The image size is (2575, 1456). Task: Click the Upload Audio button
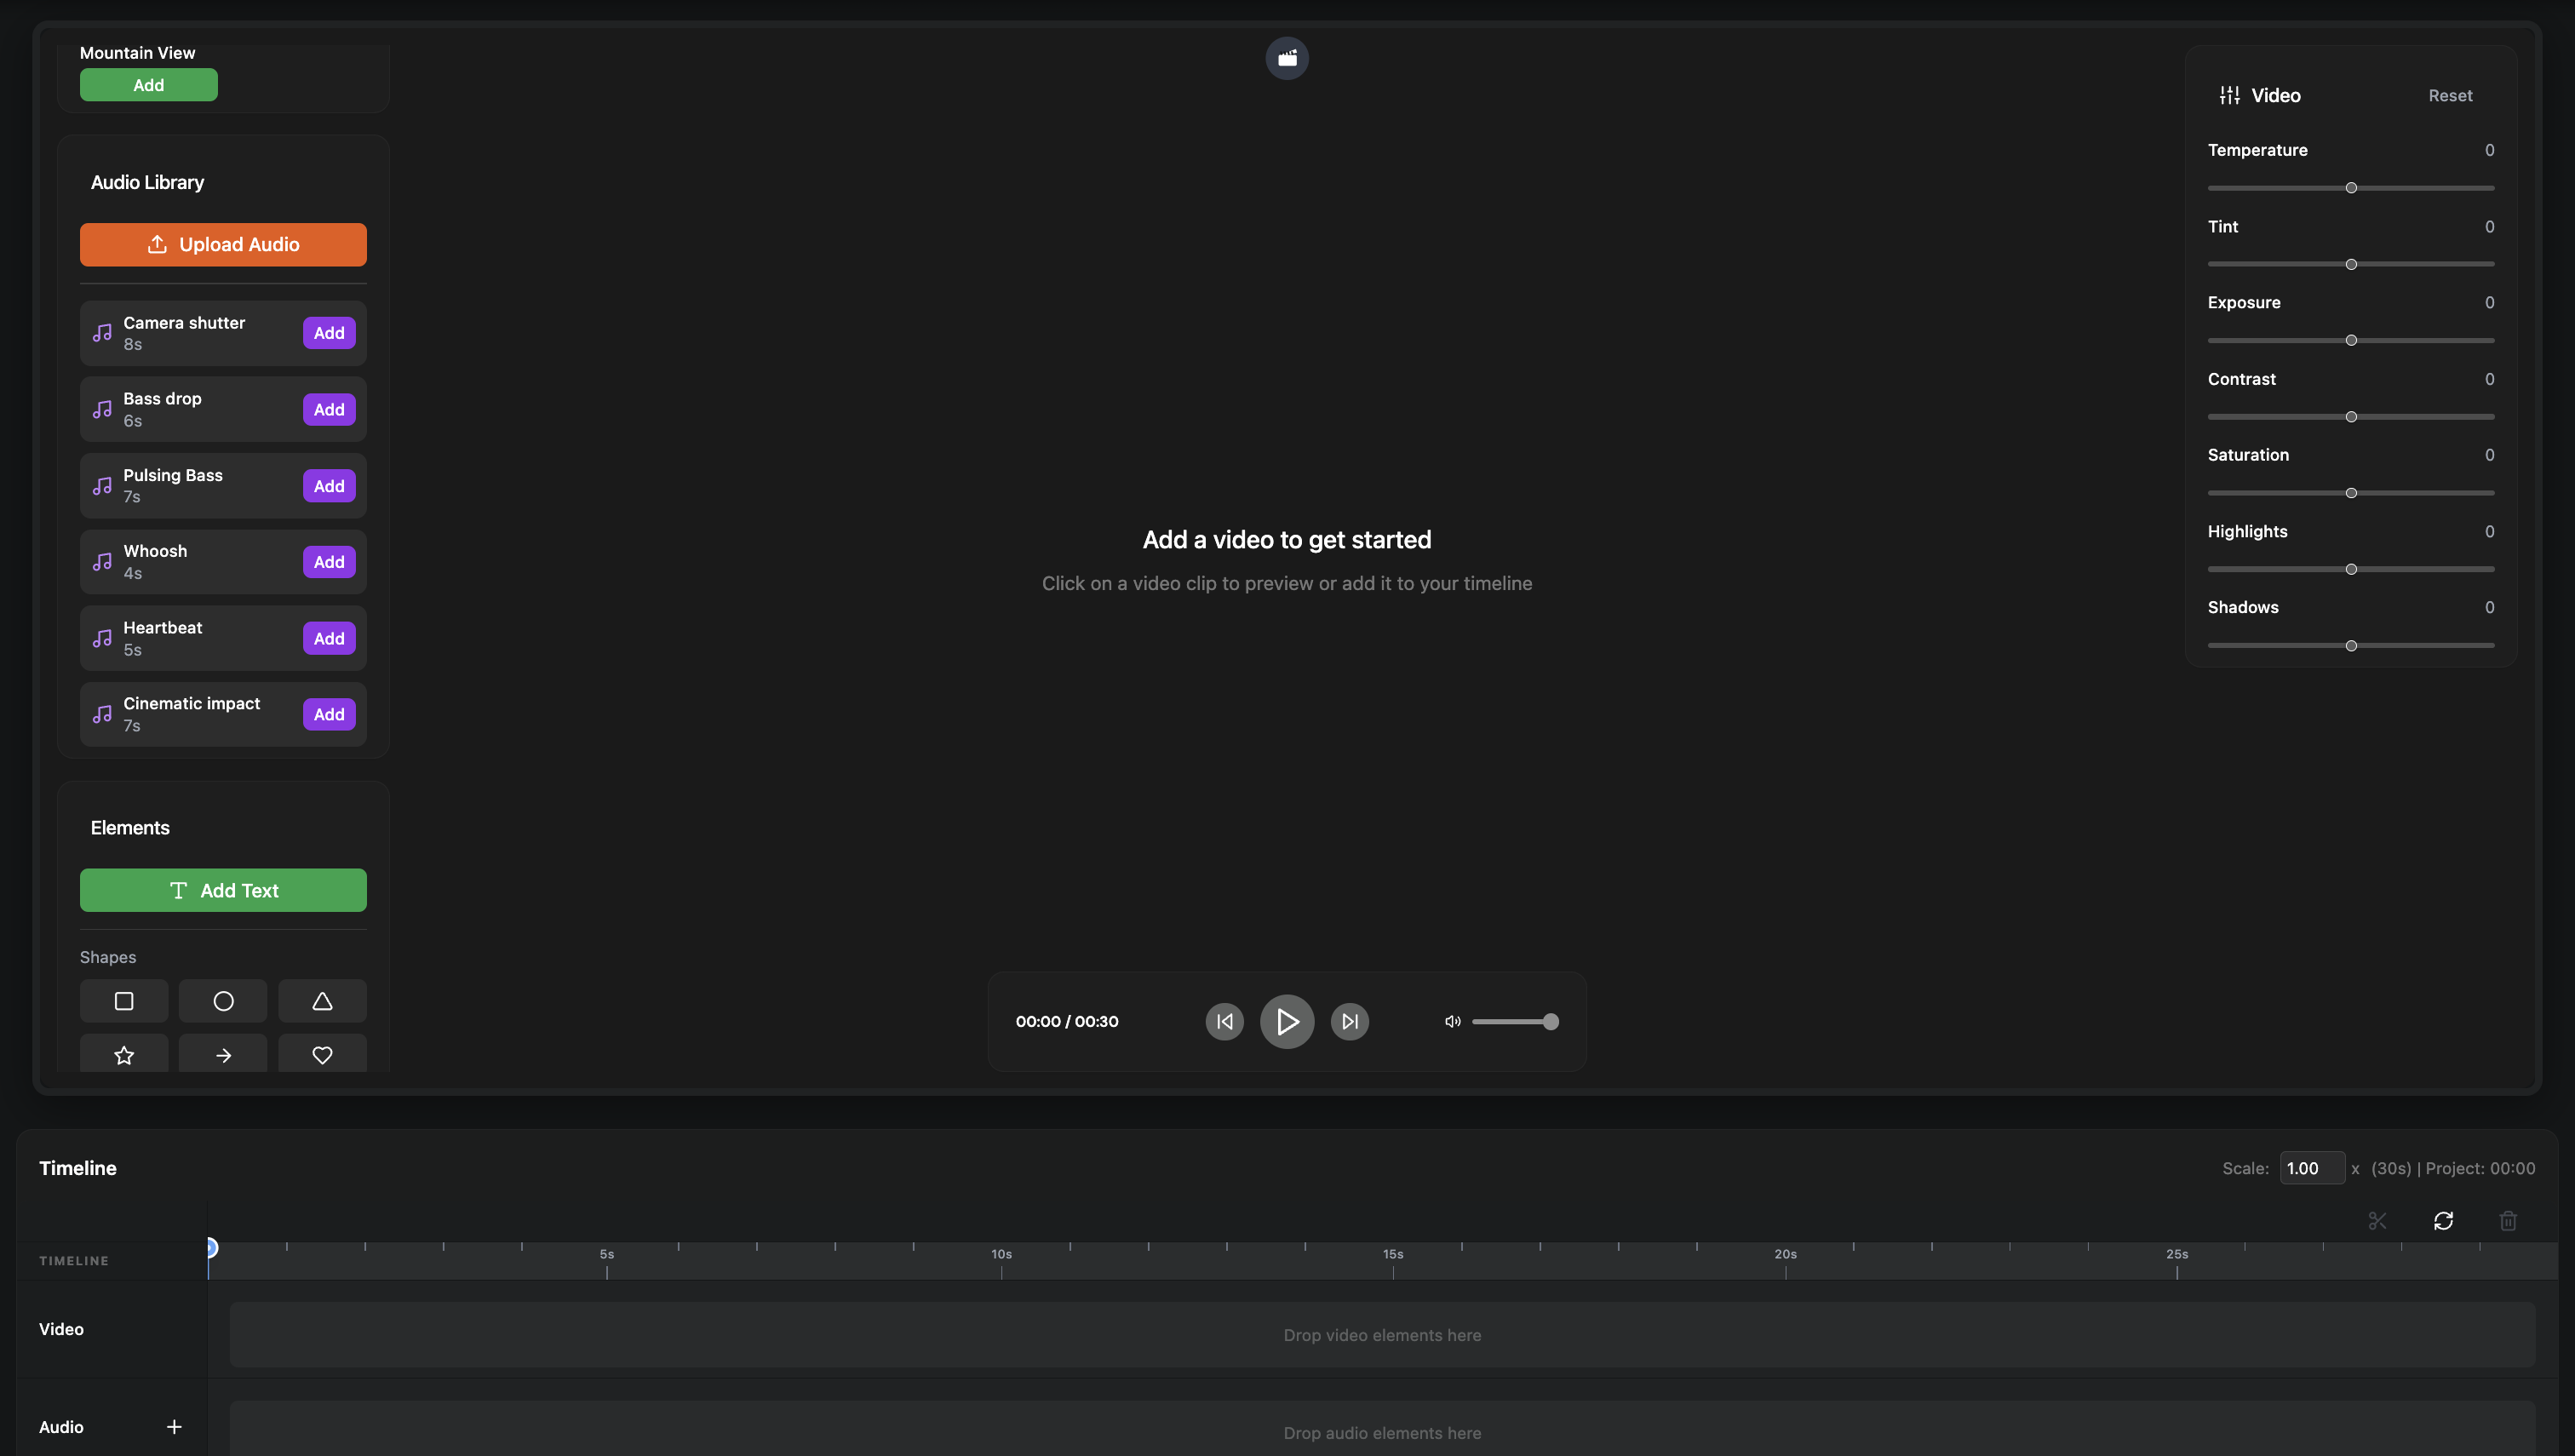[223, 245]
